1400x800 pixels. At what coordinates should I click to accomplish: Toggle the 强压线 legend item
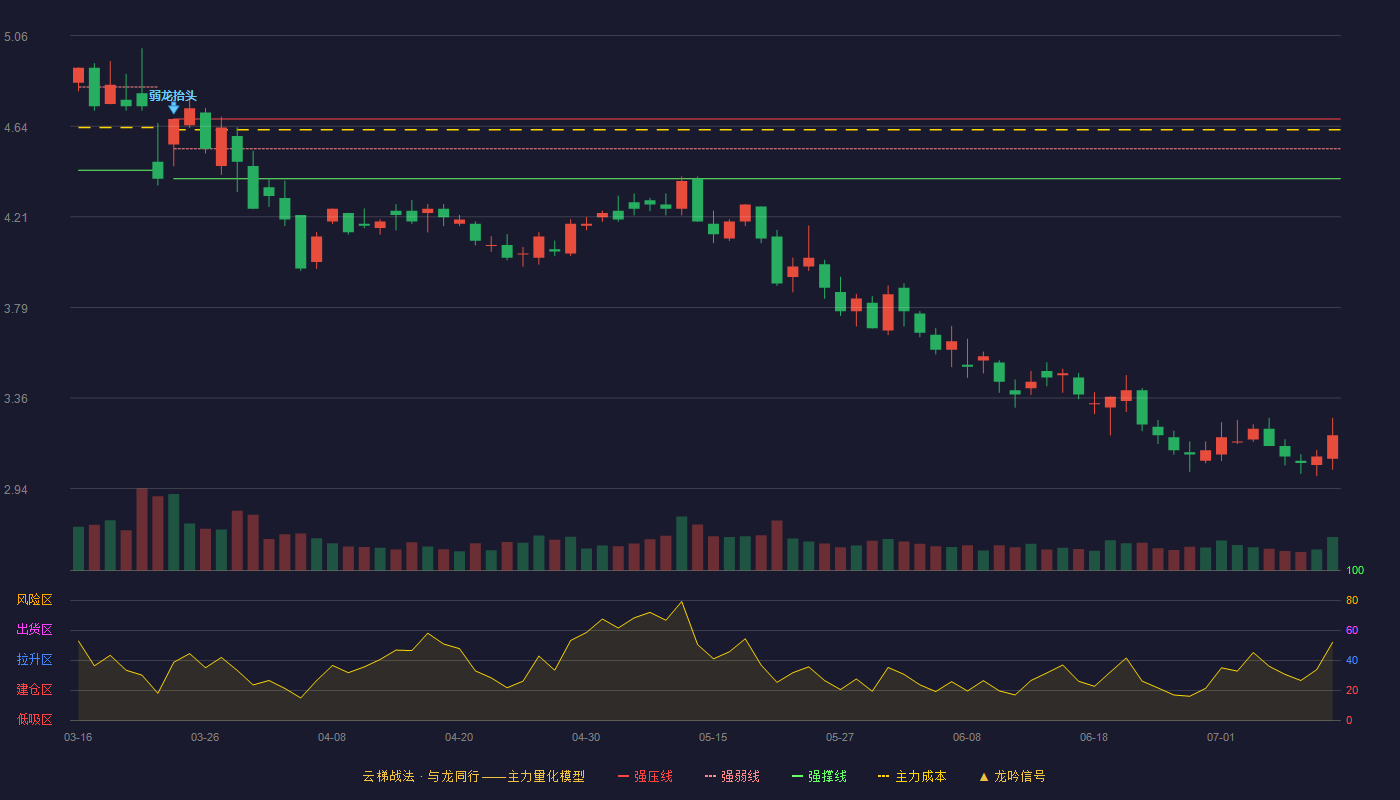tap(645, 776)
